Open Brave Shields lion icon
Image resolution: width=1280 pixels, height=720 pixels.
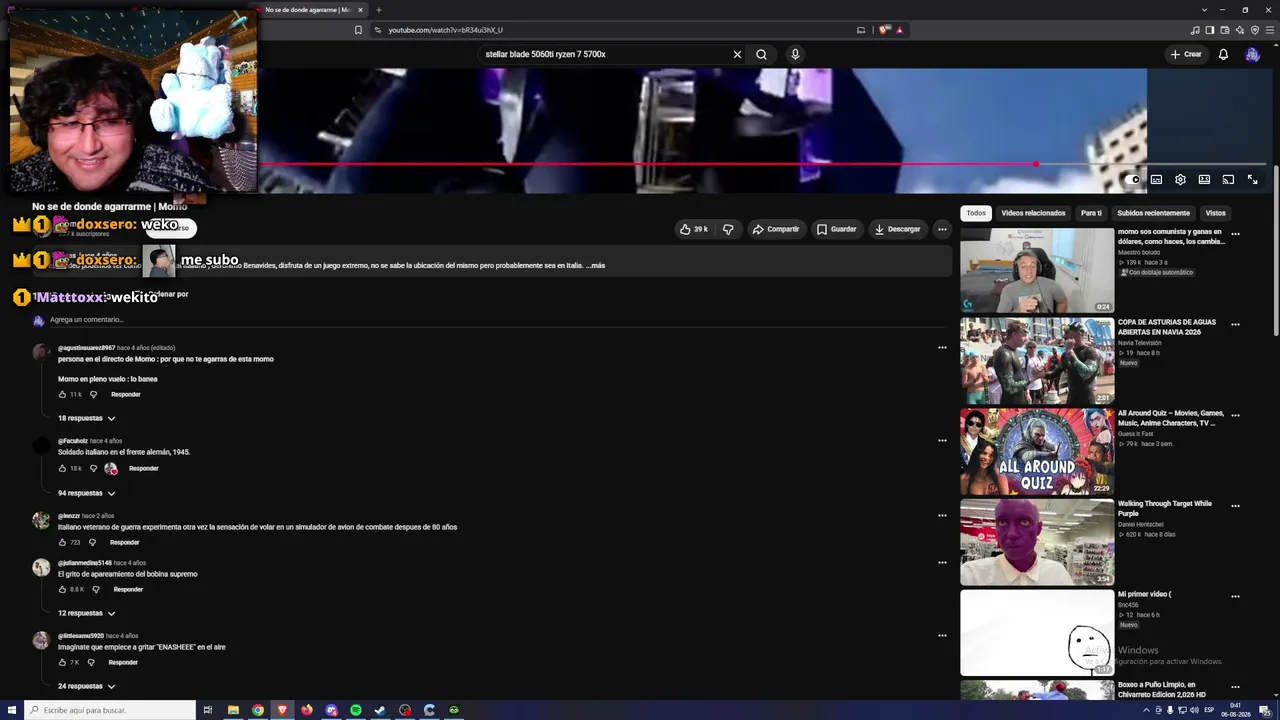[884, 30]
